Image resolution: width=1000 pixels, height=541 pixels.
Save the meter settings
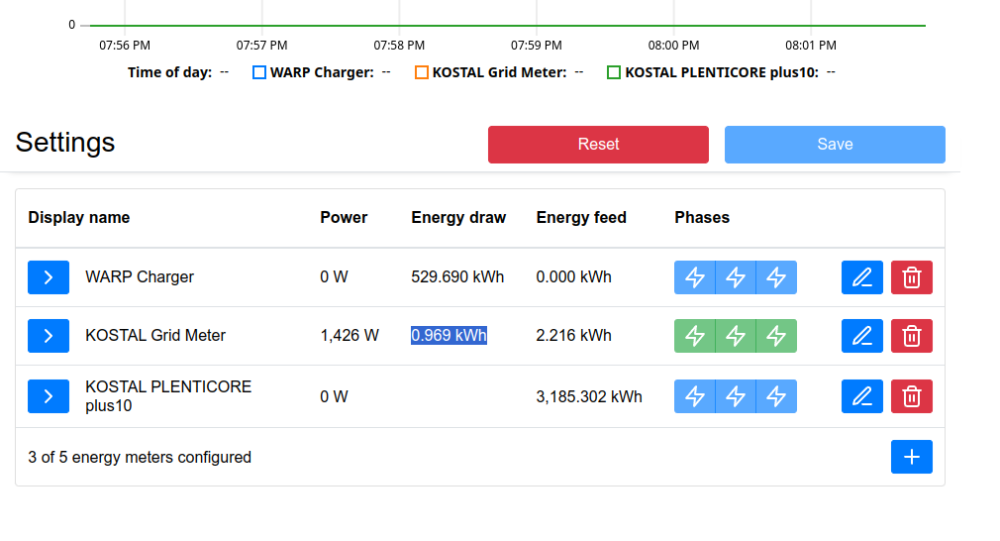(x=834, y=144)
